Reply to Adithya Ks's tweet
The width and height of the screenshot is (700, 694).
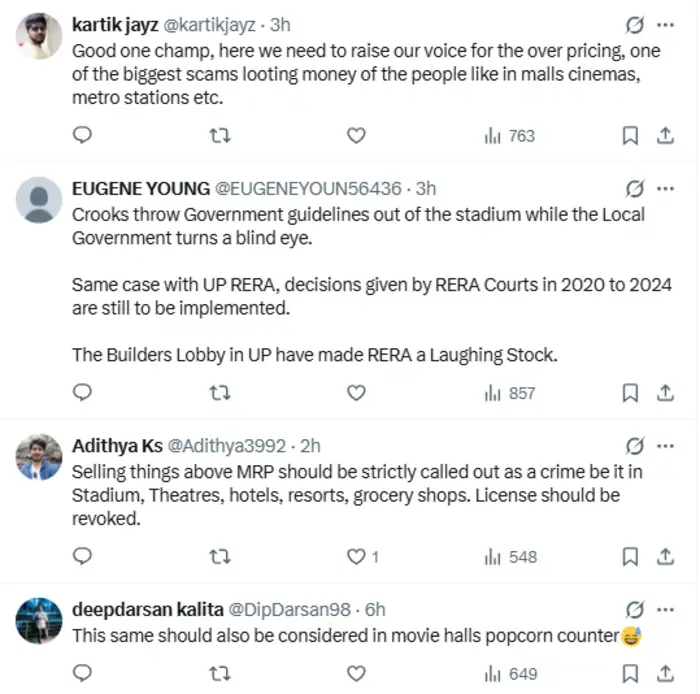pos(84,556)
